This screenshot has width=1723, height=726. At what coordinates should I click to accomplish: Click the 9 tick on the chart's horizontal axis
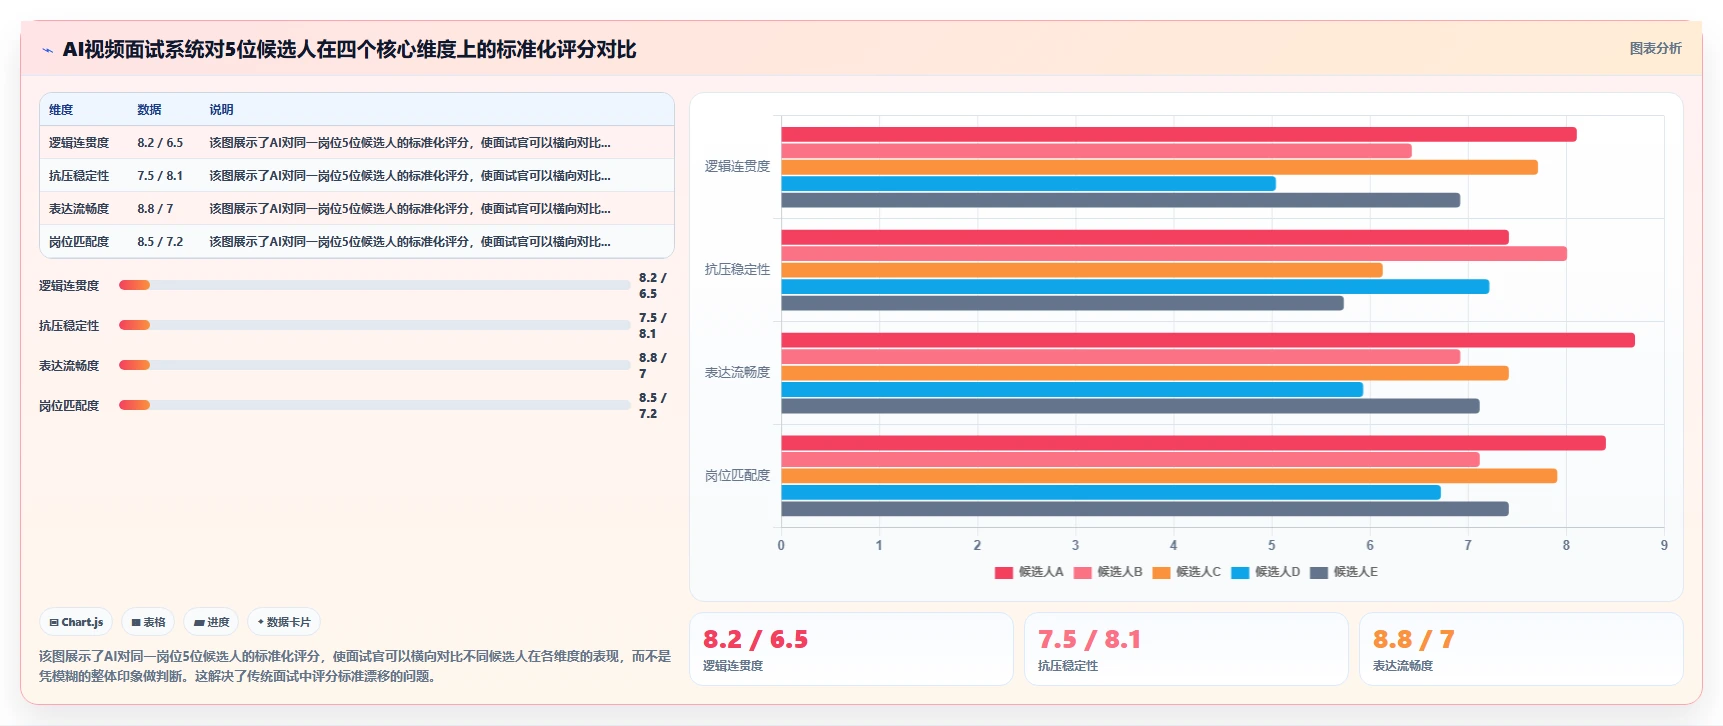click(1664, 545)
